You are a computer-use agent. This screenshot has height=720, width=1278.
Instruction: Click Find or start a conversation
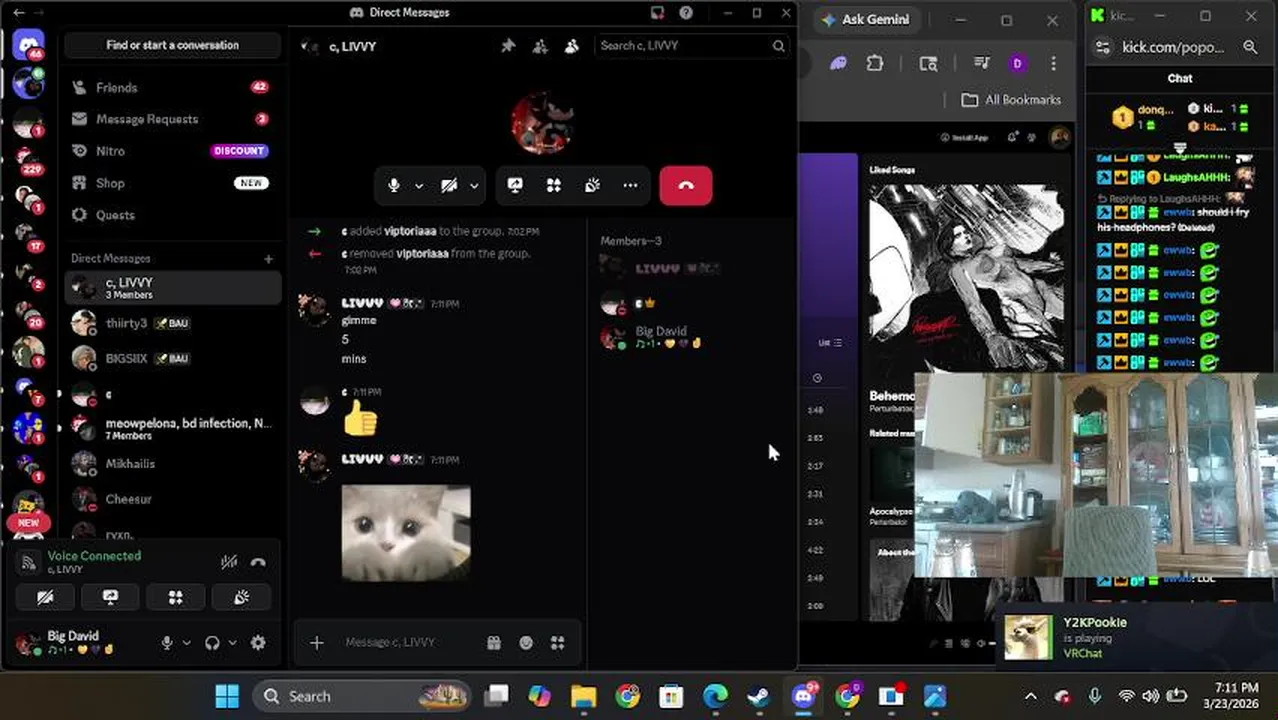pos(173,45)
